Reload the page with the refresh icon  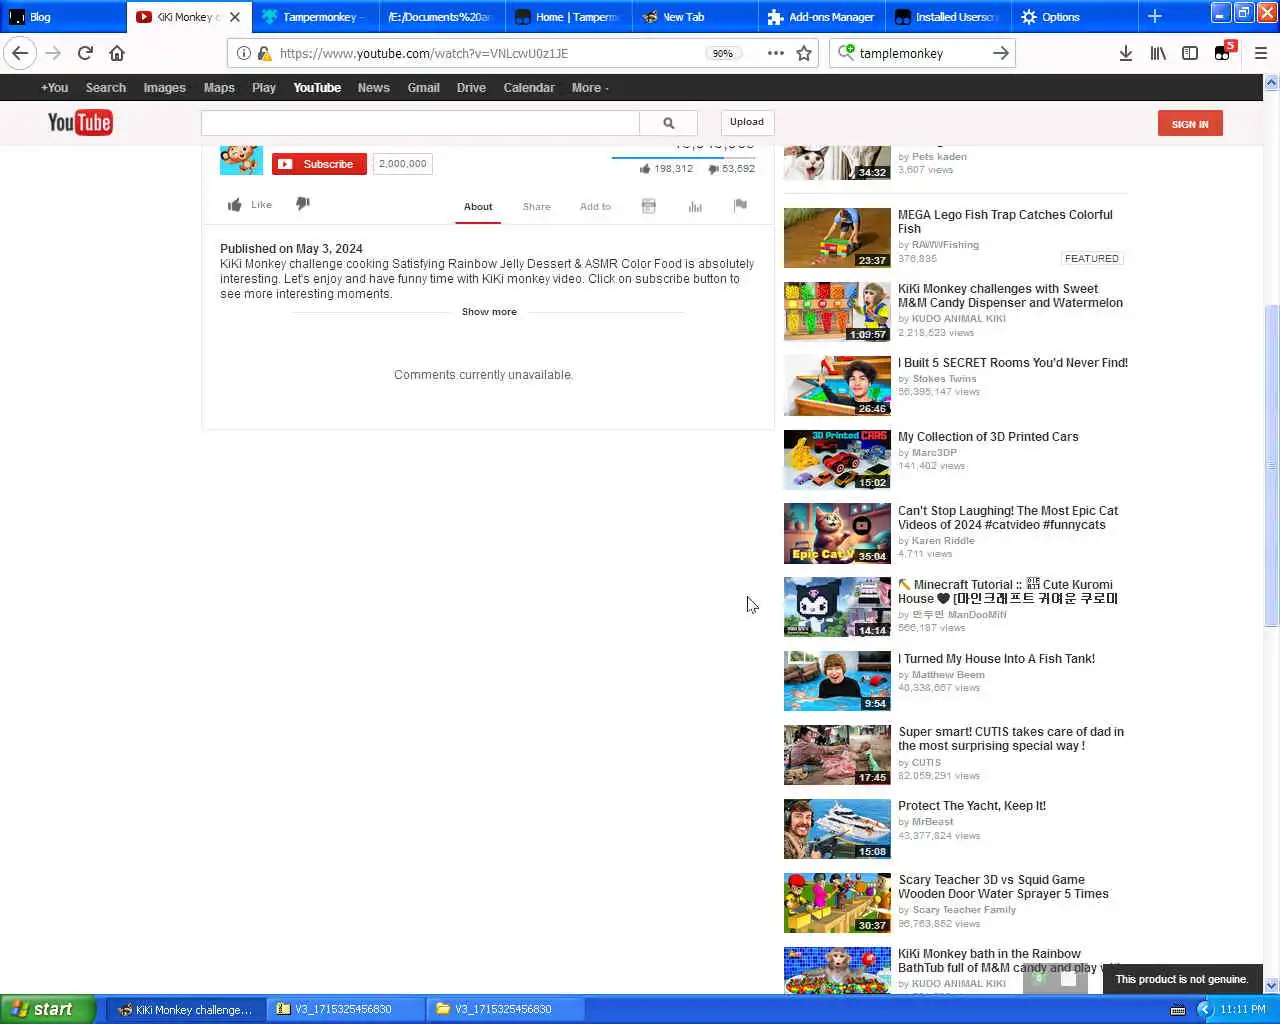point(85,53)
